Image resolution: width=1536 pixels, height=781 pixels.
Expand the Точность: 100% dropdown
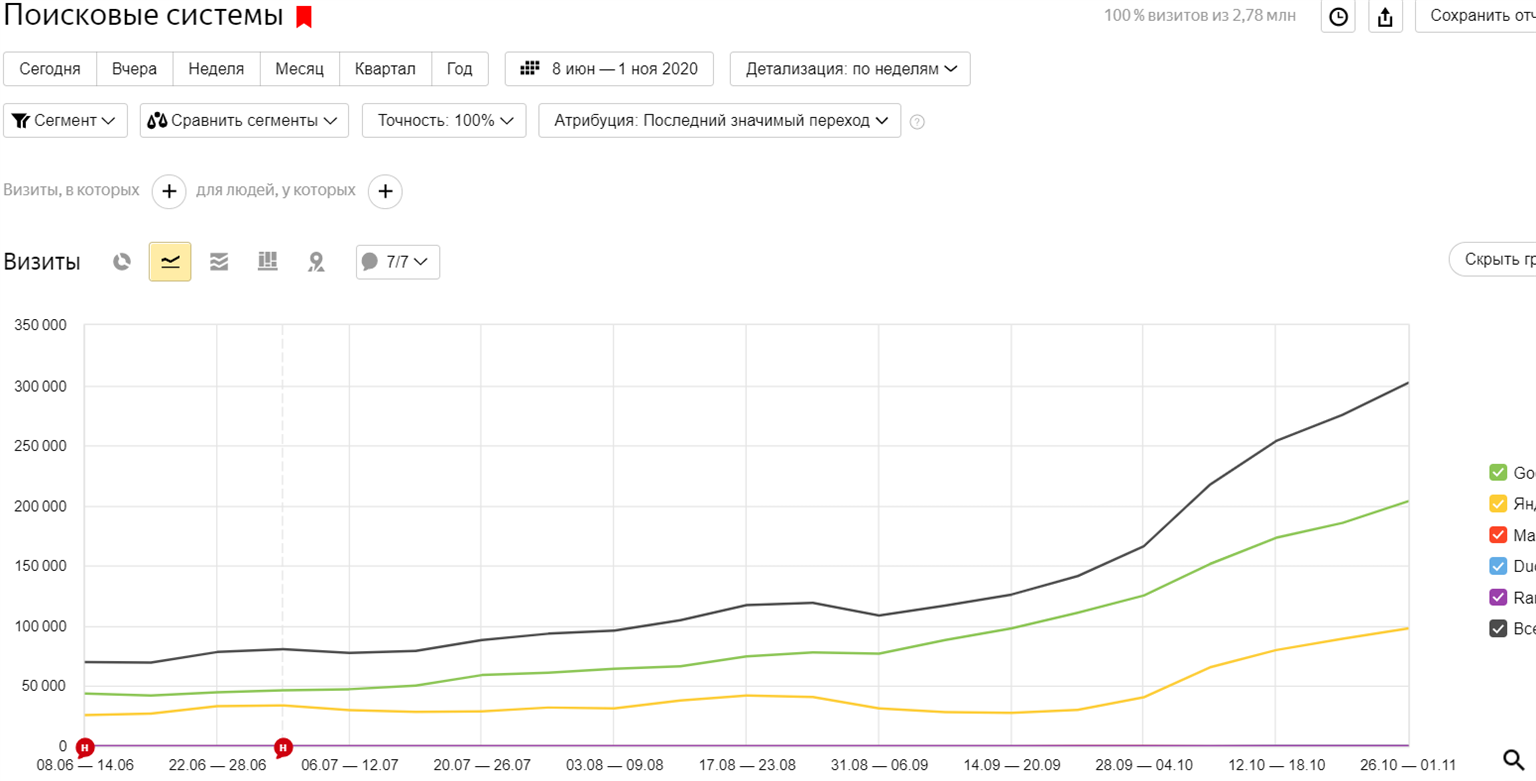[x=444, y=121]
